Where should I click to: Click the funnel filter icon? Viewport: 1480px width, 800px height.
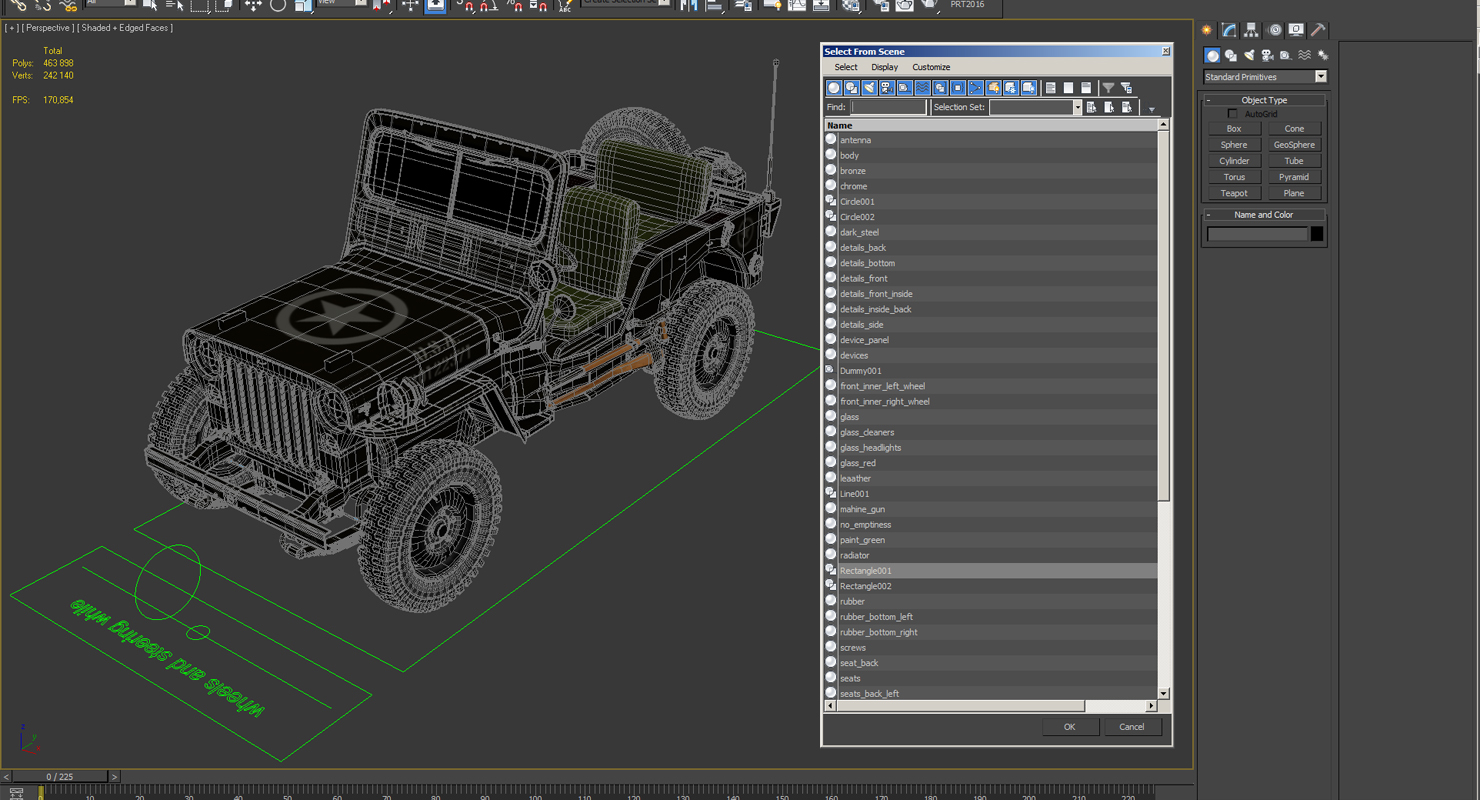1108,88
